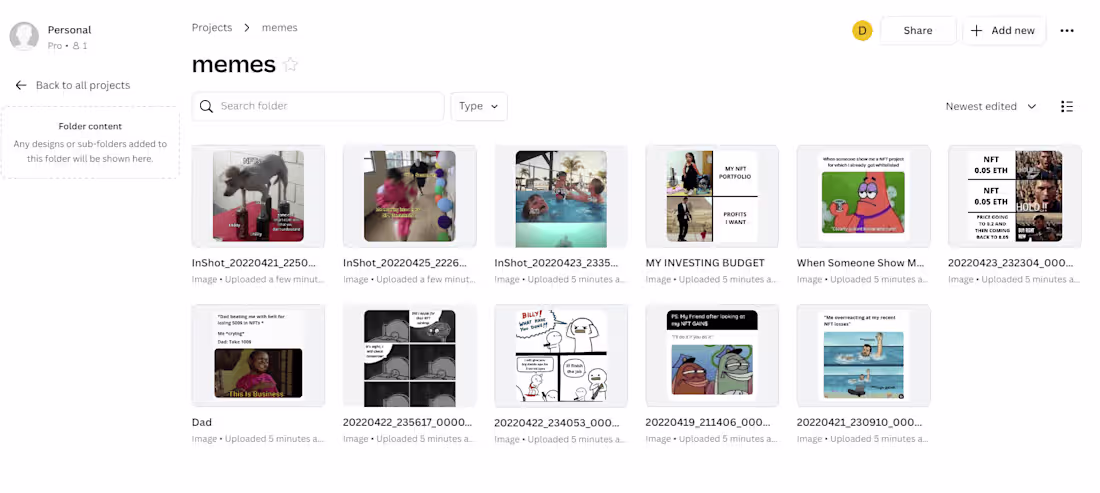Click the file name 20220423_232304_000...
The height and width of the screenshot is (493, 1100).
point(1011,264)
